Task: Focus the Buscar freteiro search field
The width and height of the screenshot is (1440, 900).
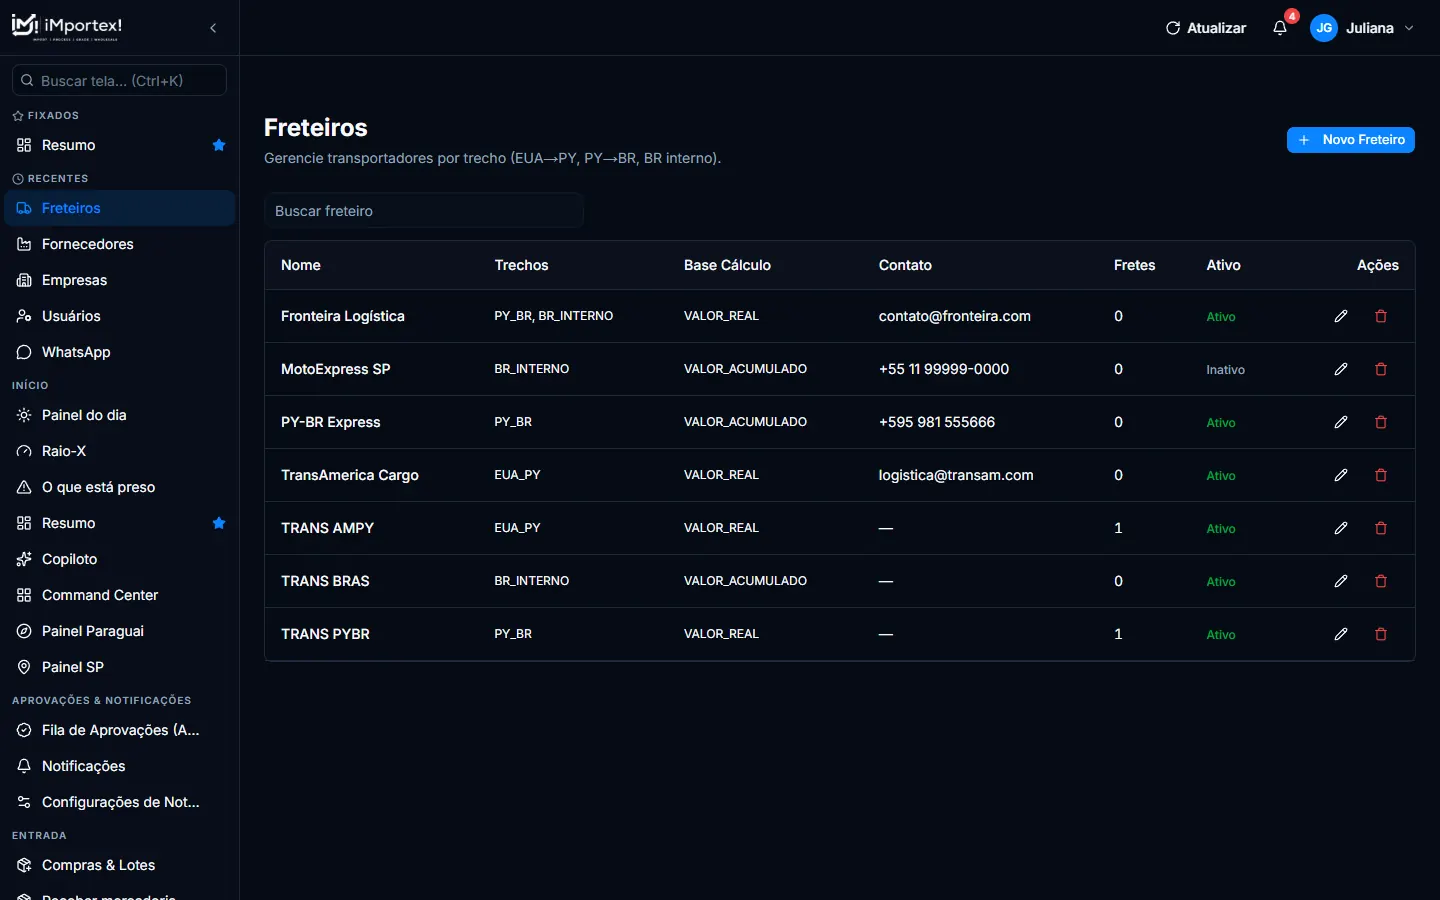Action: coord(424,211)
